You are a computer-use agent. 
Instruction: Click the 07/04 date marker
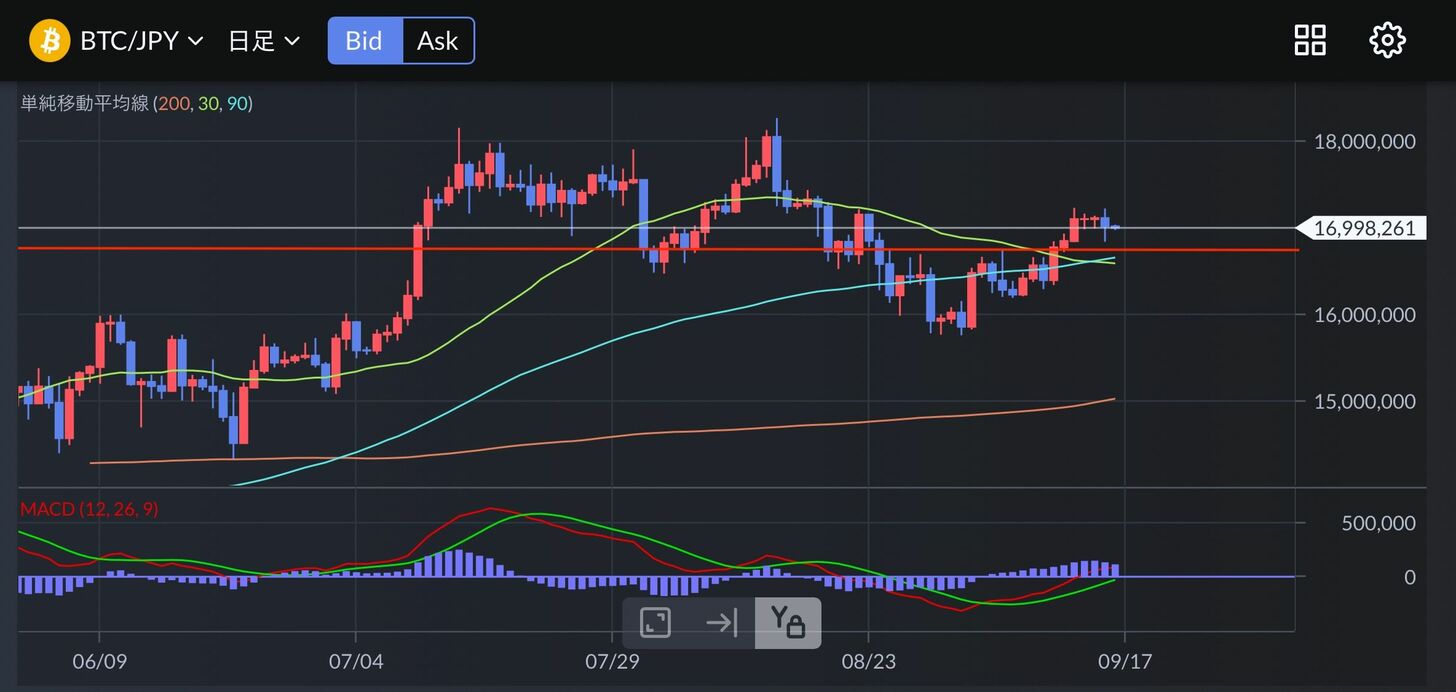(355, 662)
